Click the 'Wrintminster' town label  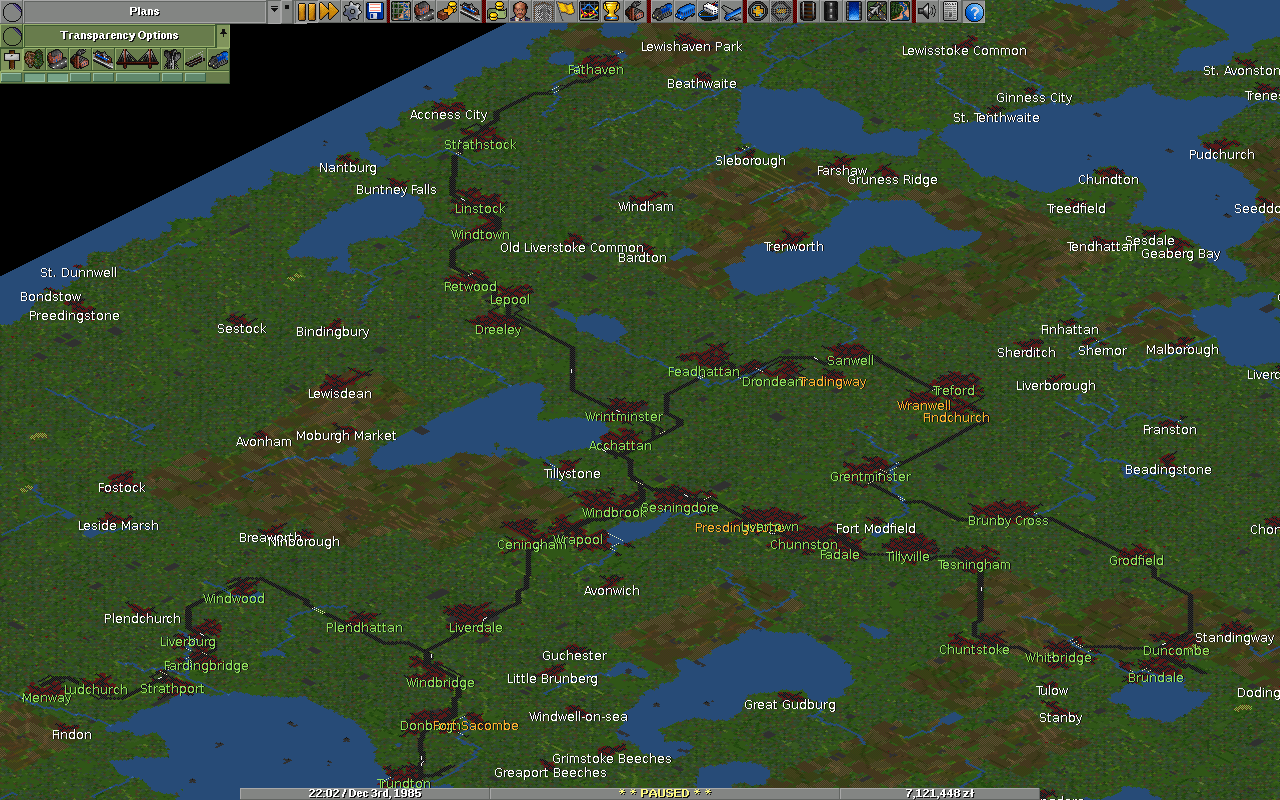coord(624,417)
